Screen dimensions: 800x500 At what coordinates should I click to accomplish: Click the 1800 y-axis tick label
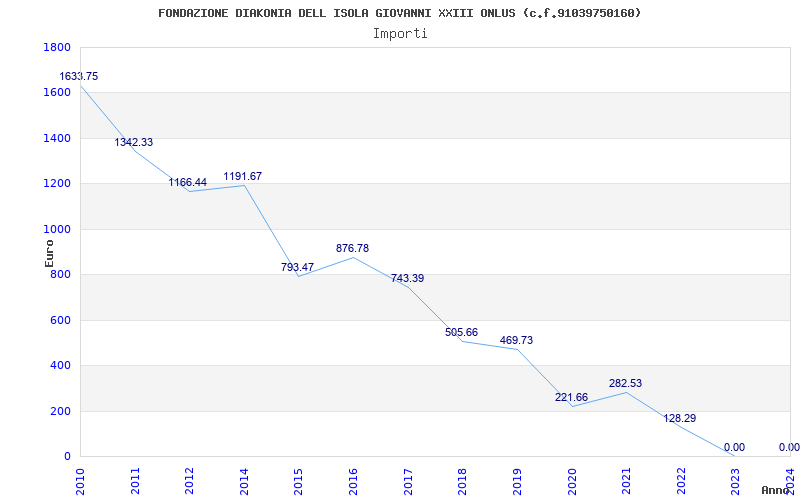pos(57,47)
